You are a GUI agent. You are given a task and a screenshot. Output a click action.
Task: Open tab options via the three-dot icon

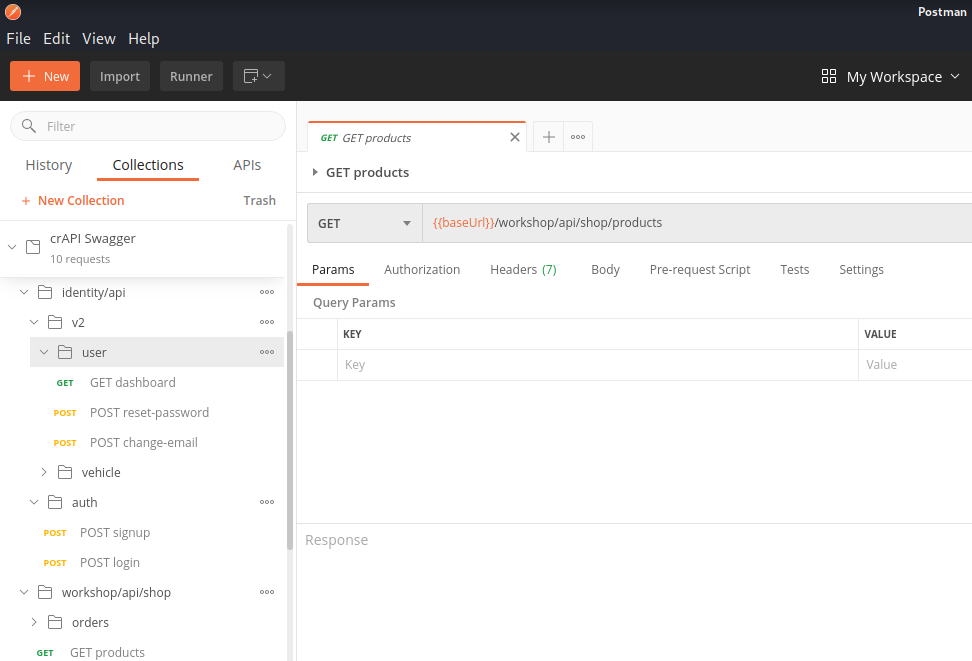(578, 137)
